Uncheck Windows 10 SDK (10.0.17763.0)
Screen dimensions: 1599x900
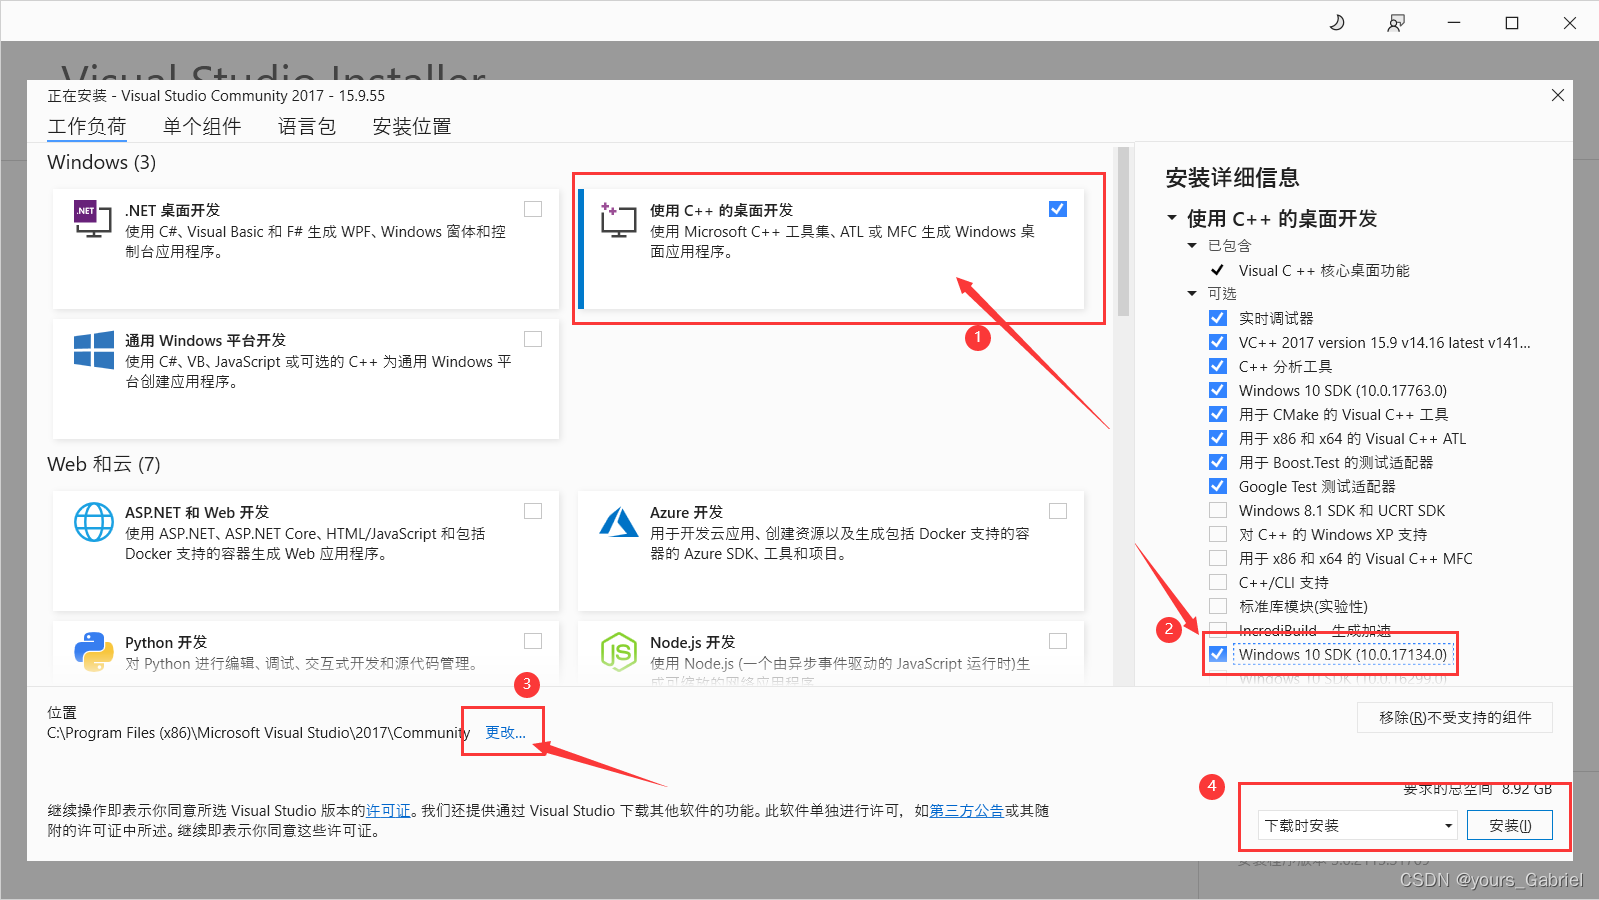coord(1218,390)
